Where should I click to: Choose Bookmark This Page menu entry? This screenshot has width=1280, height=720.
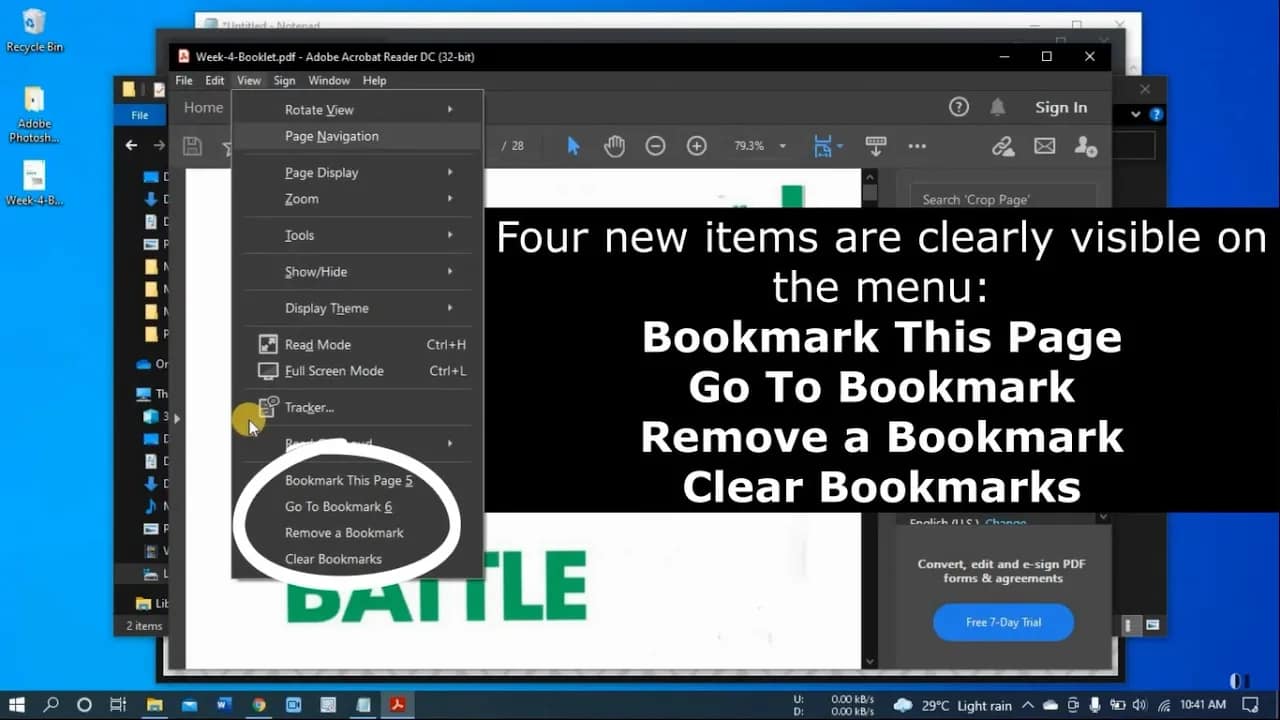[348, 481]
